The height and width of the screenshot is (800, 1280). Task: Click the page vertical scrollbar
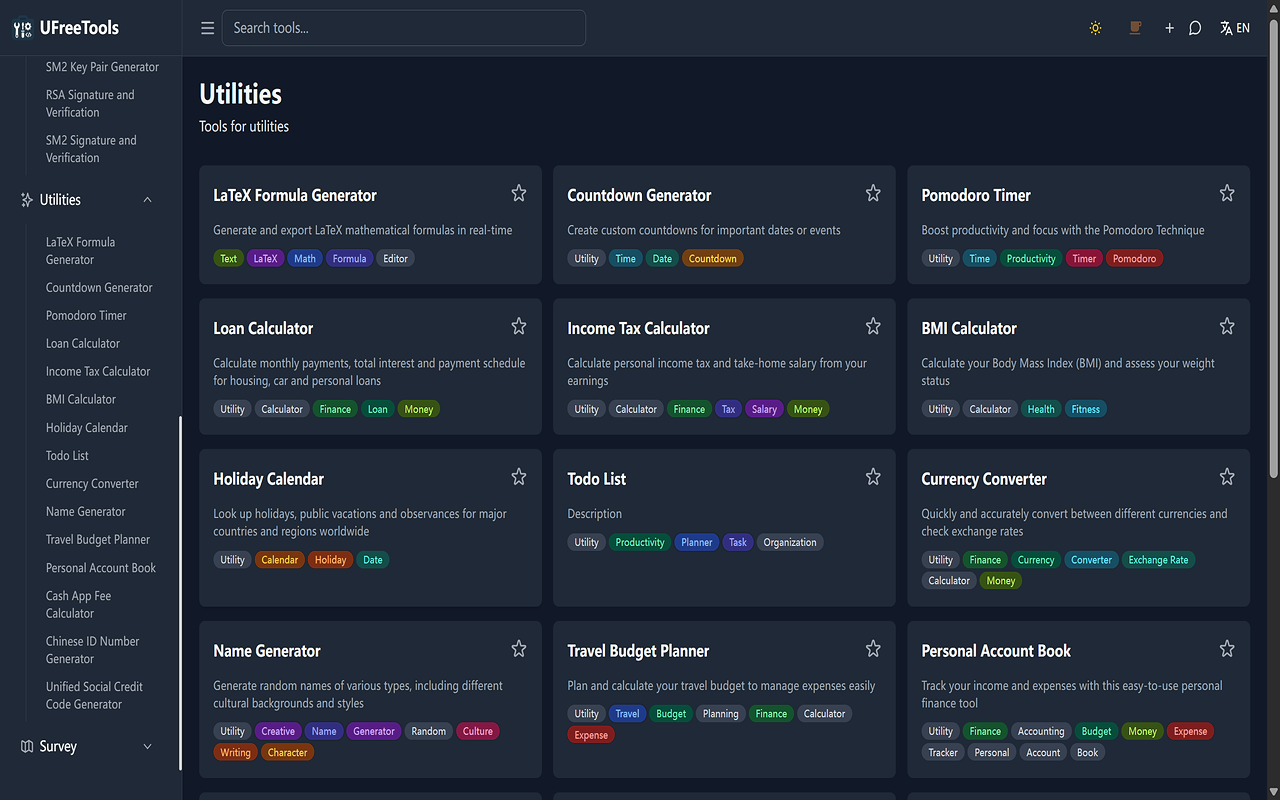[1273, 250]
